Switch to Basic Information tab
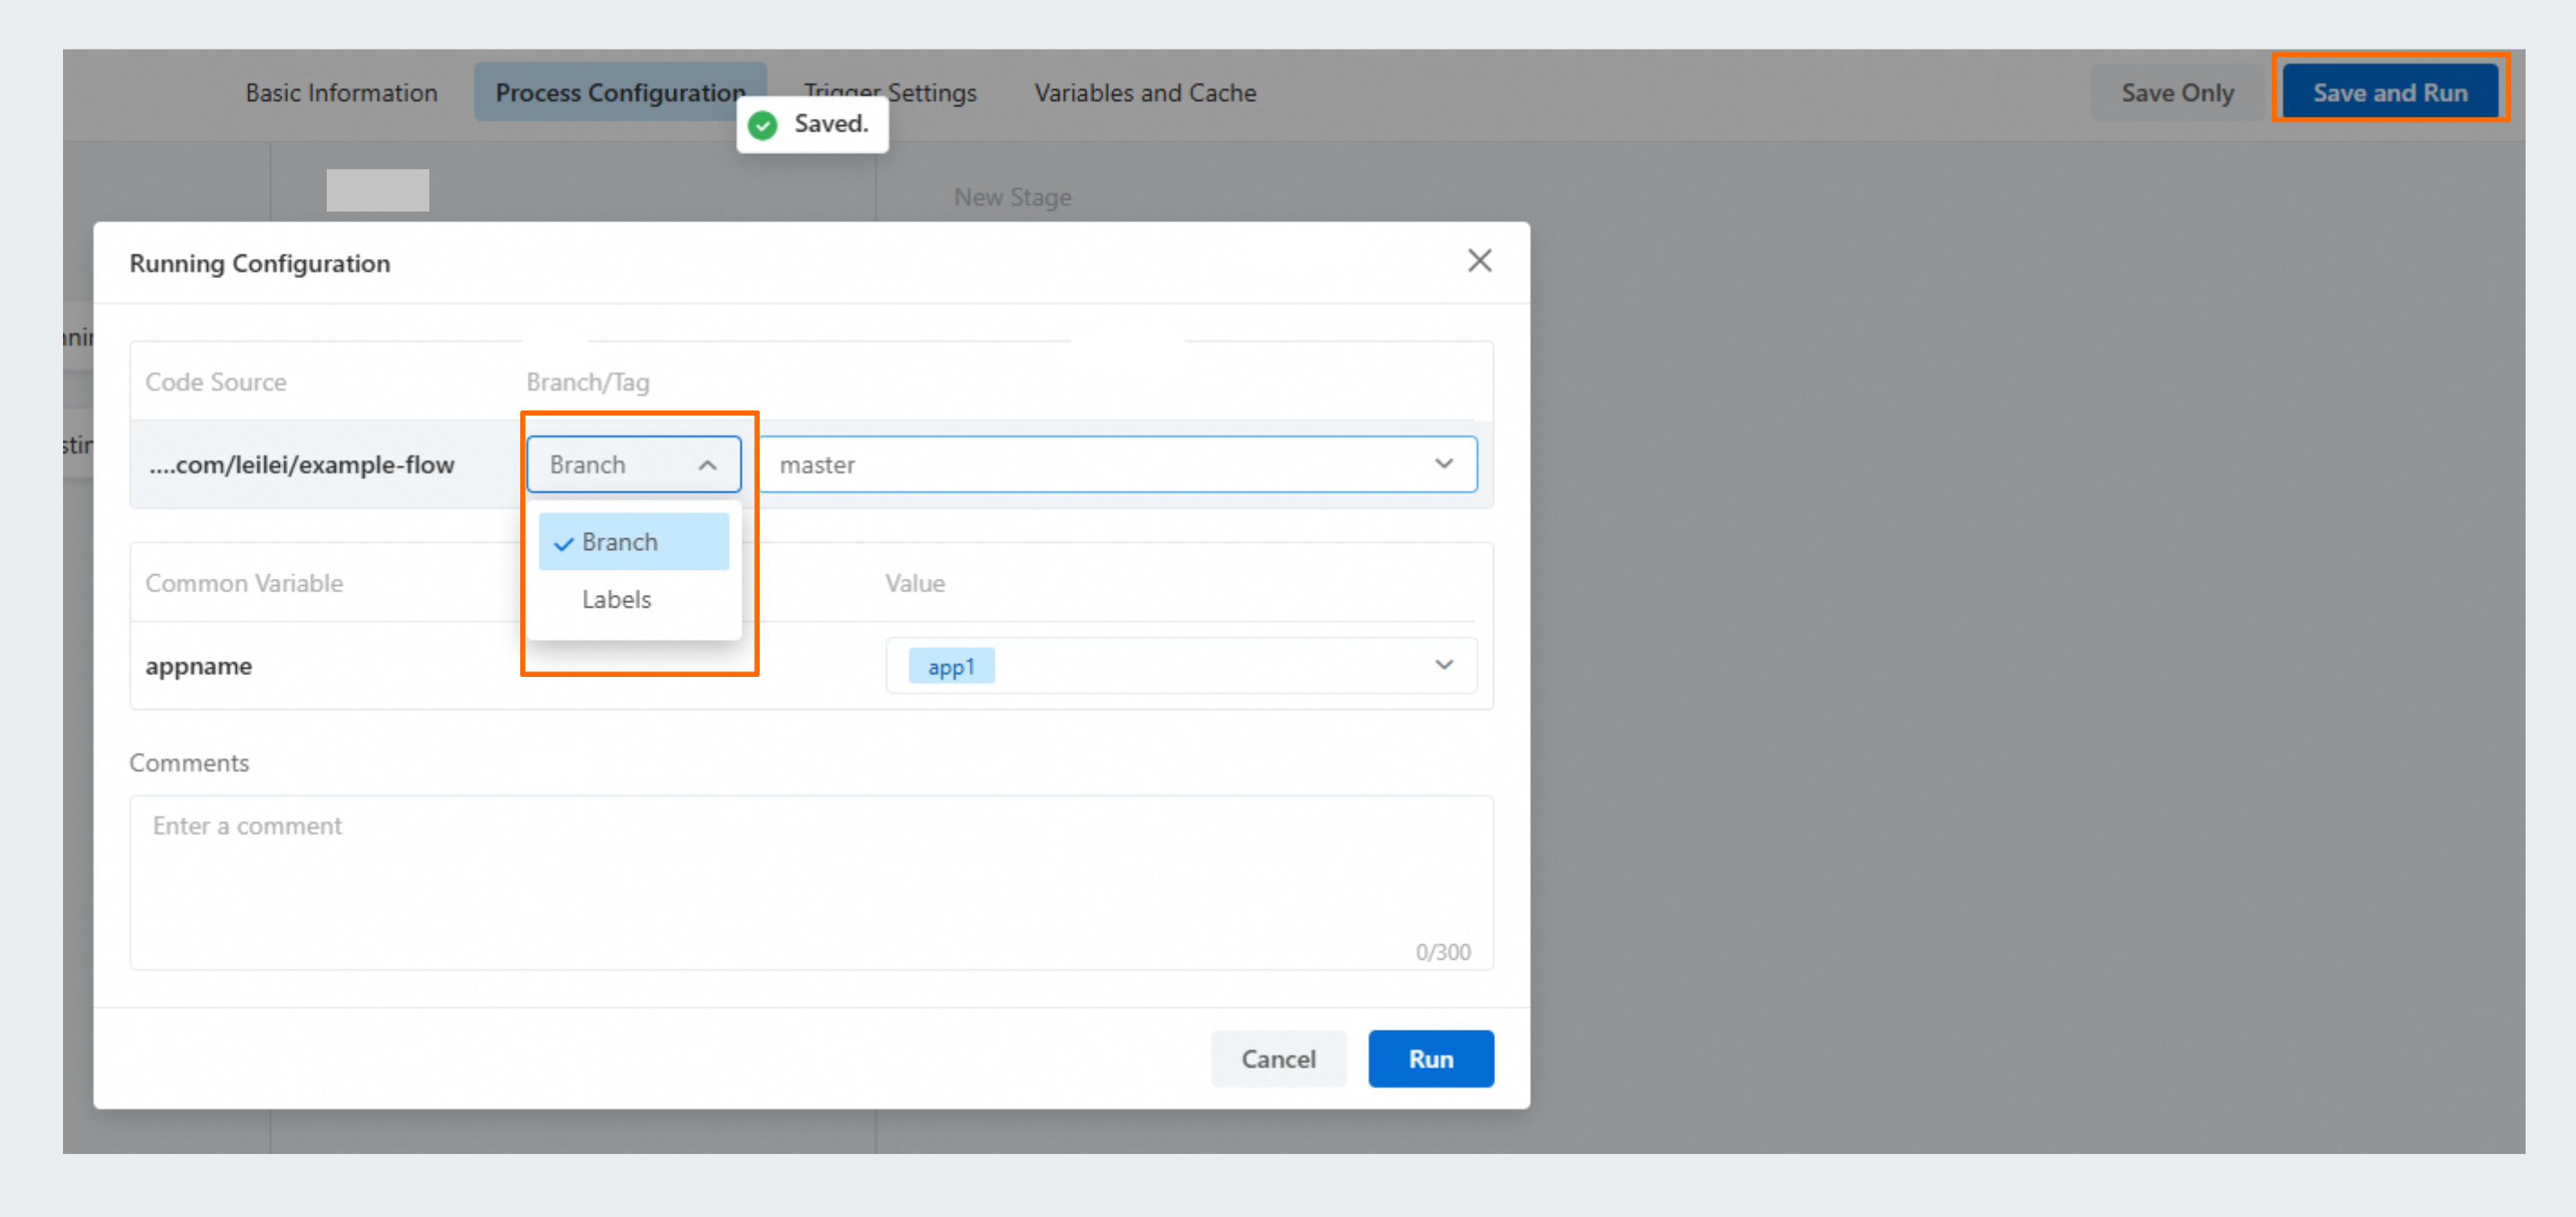The image size is (2576, 1217). tap(341, 93)
